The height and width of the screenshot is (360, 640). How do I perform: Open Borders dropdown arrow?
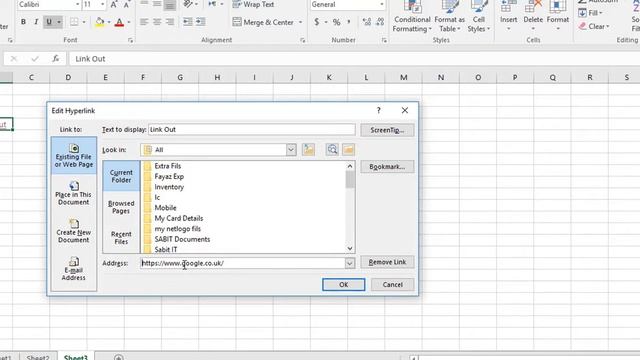coord(84,22)
